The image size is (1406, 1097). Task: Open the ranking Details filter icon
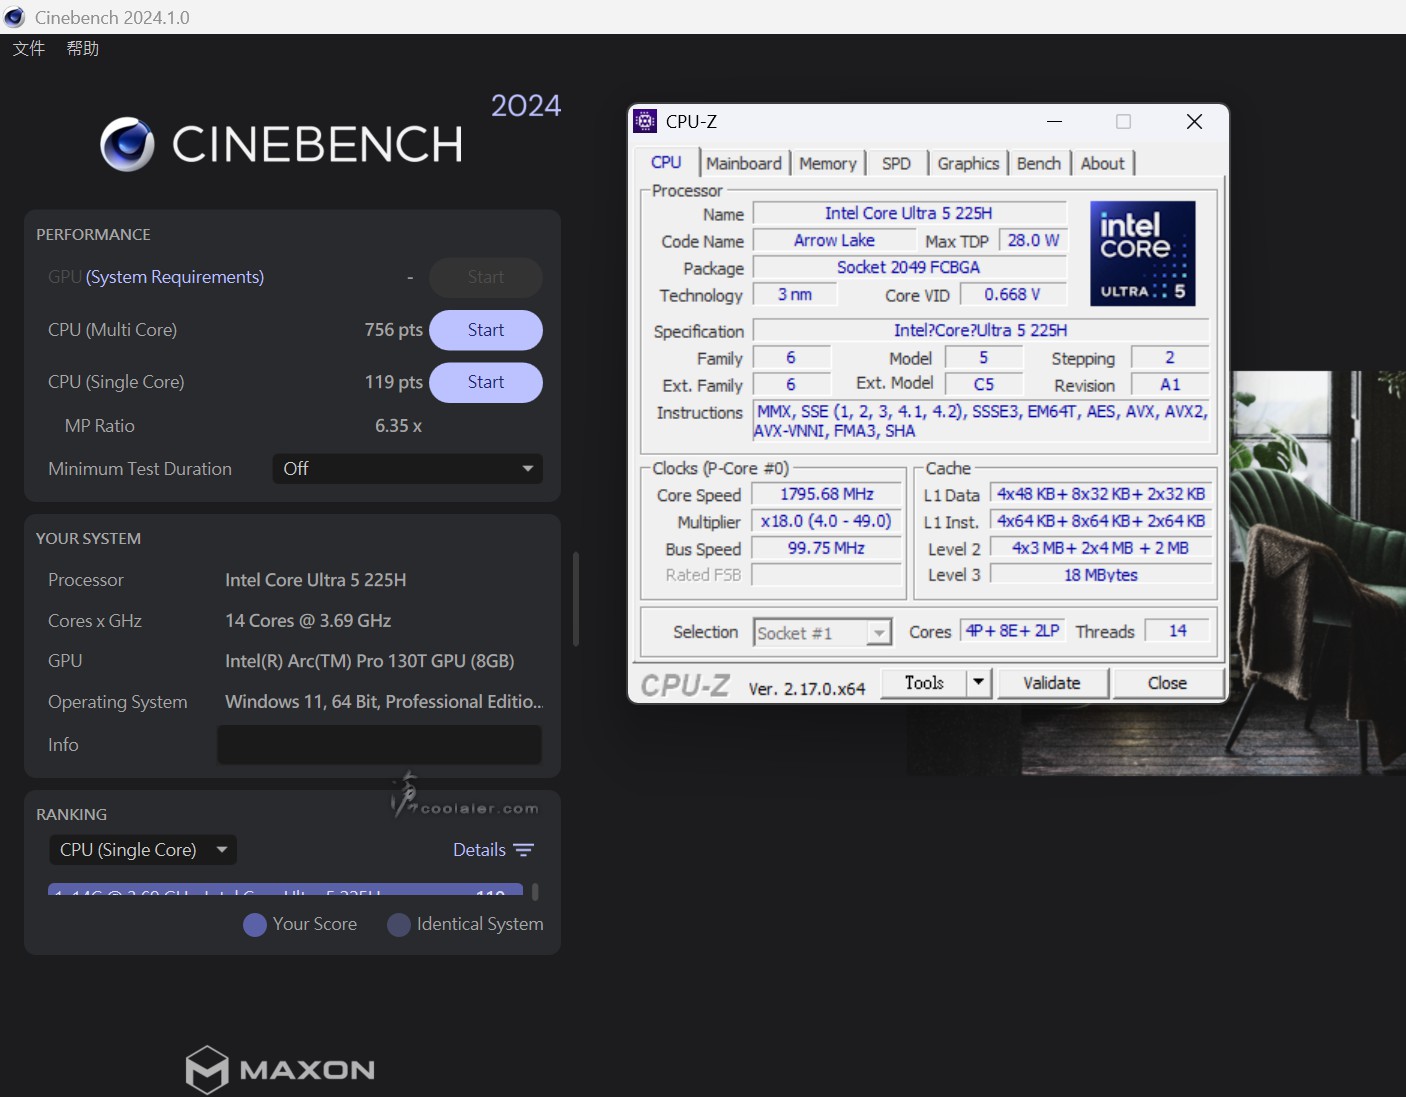click(523, 850)
